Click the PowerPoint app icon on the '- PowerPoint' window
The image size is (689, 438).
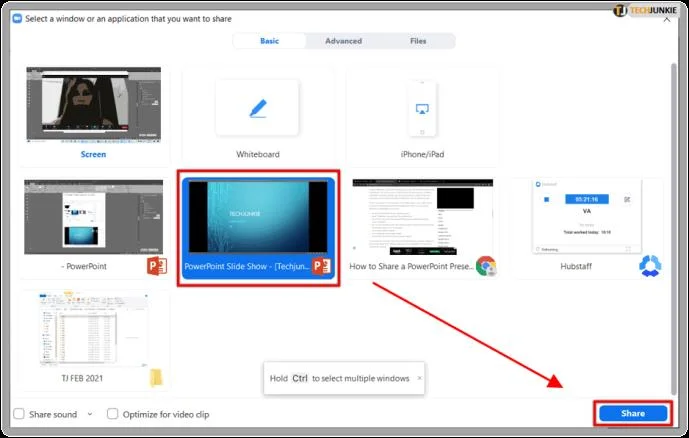tap(157, 266)
